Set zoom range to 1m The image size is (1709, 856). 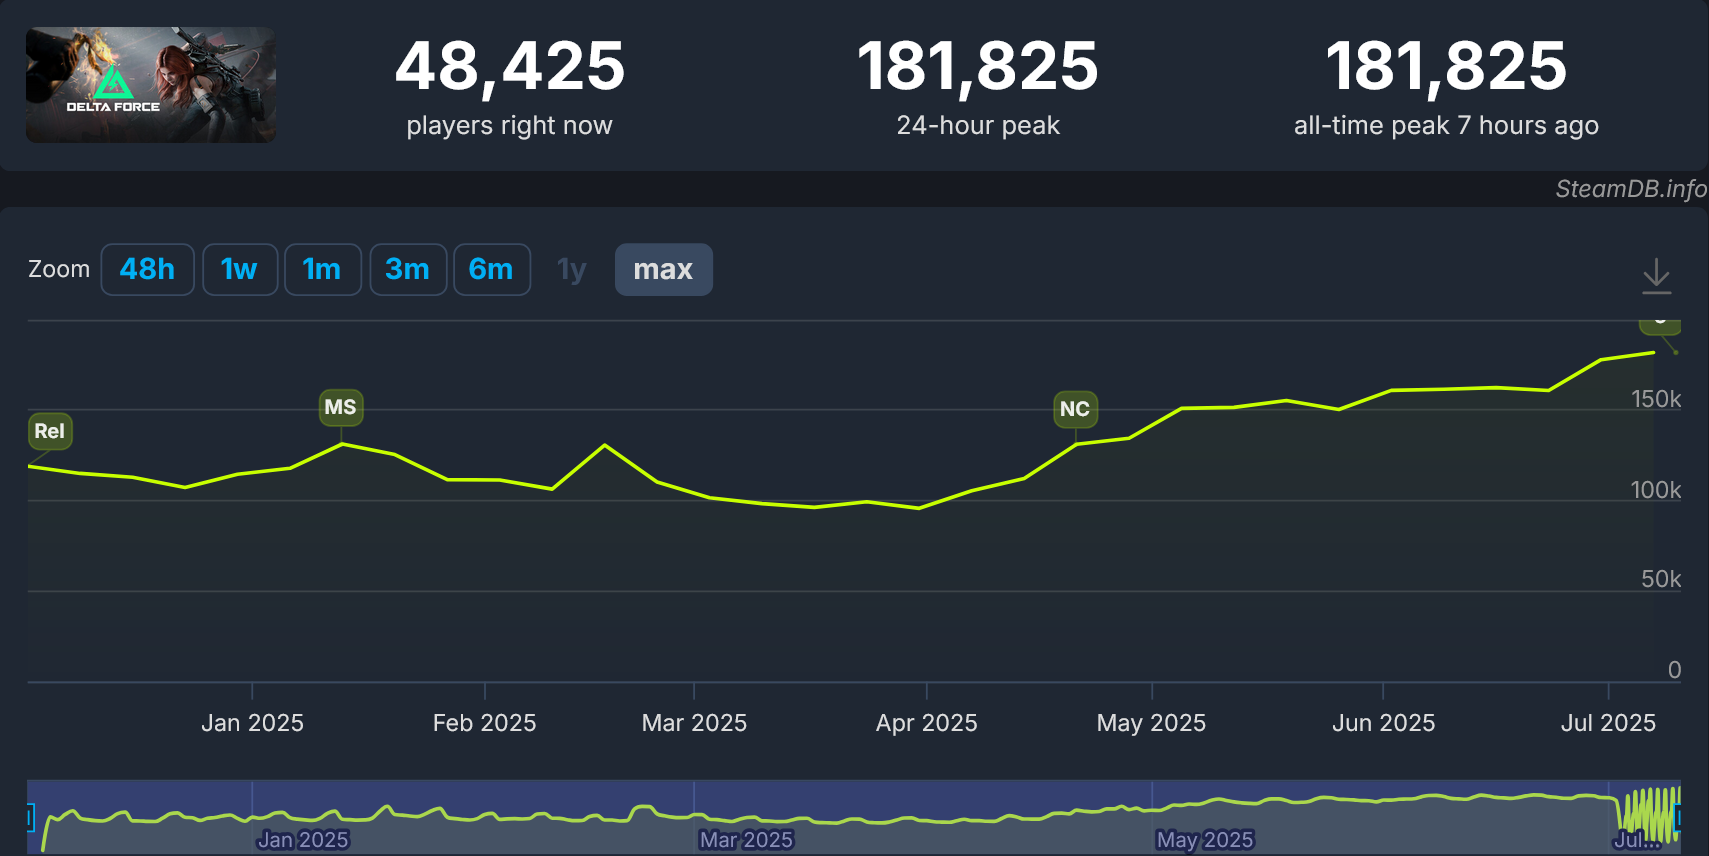point(322,269)
